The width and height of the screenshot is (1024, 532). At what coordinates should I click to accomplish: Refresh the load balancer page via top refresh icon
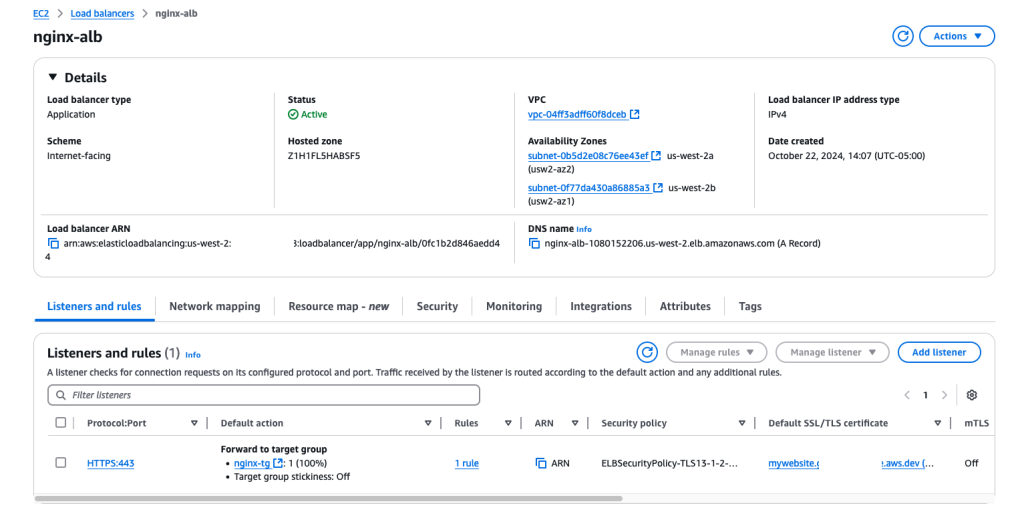click(x=903, y=37)
